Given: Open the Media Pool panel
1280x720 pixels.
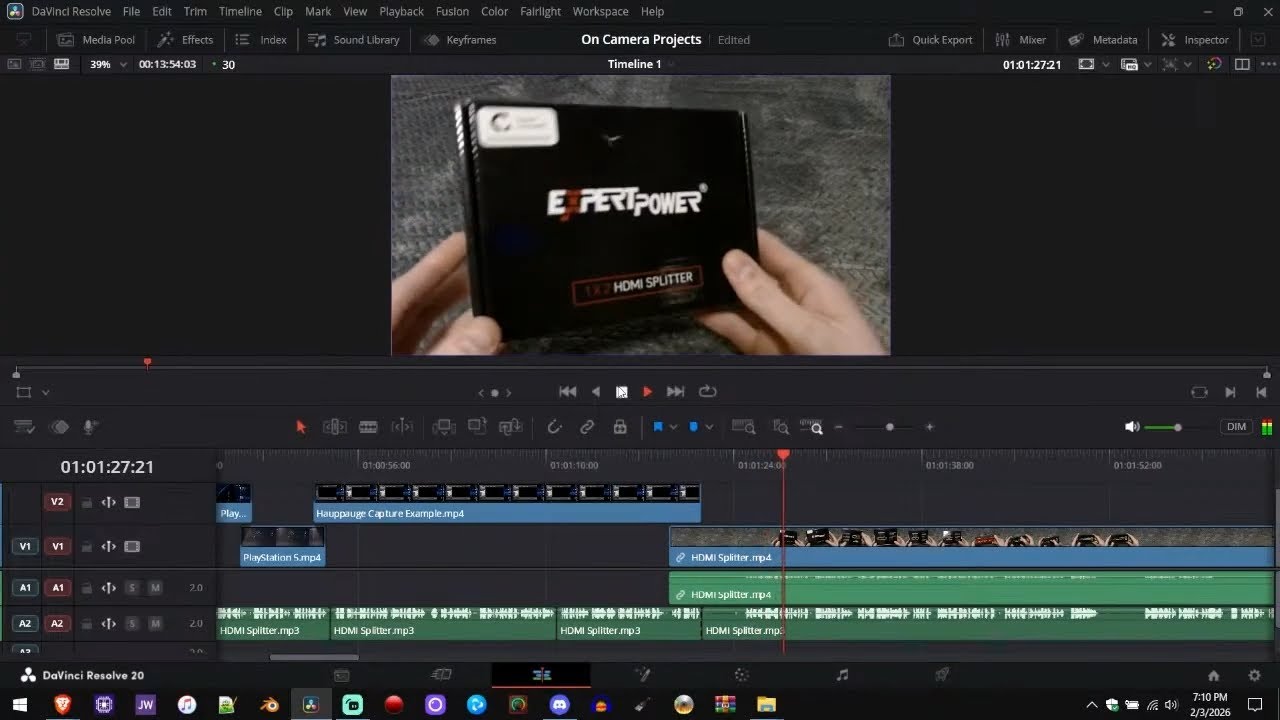Looking at the screenshot, I should pyautogui.click(x=96, y=40).
